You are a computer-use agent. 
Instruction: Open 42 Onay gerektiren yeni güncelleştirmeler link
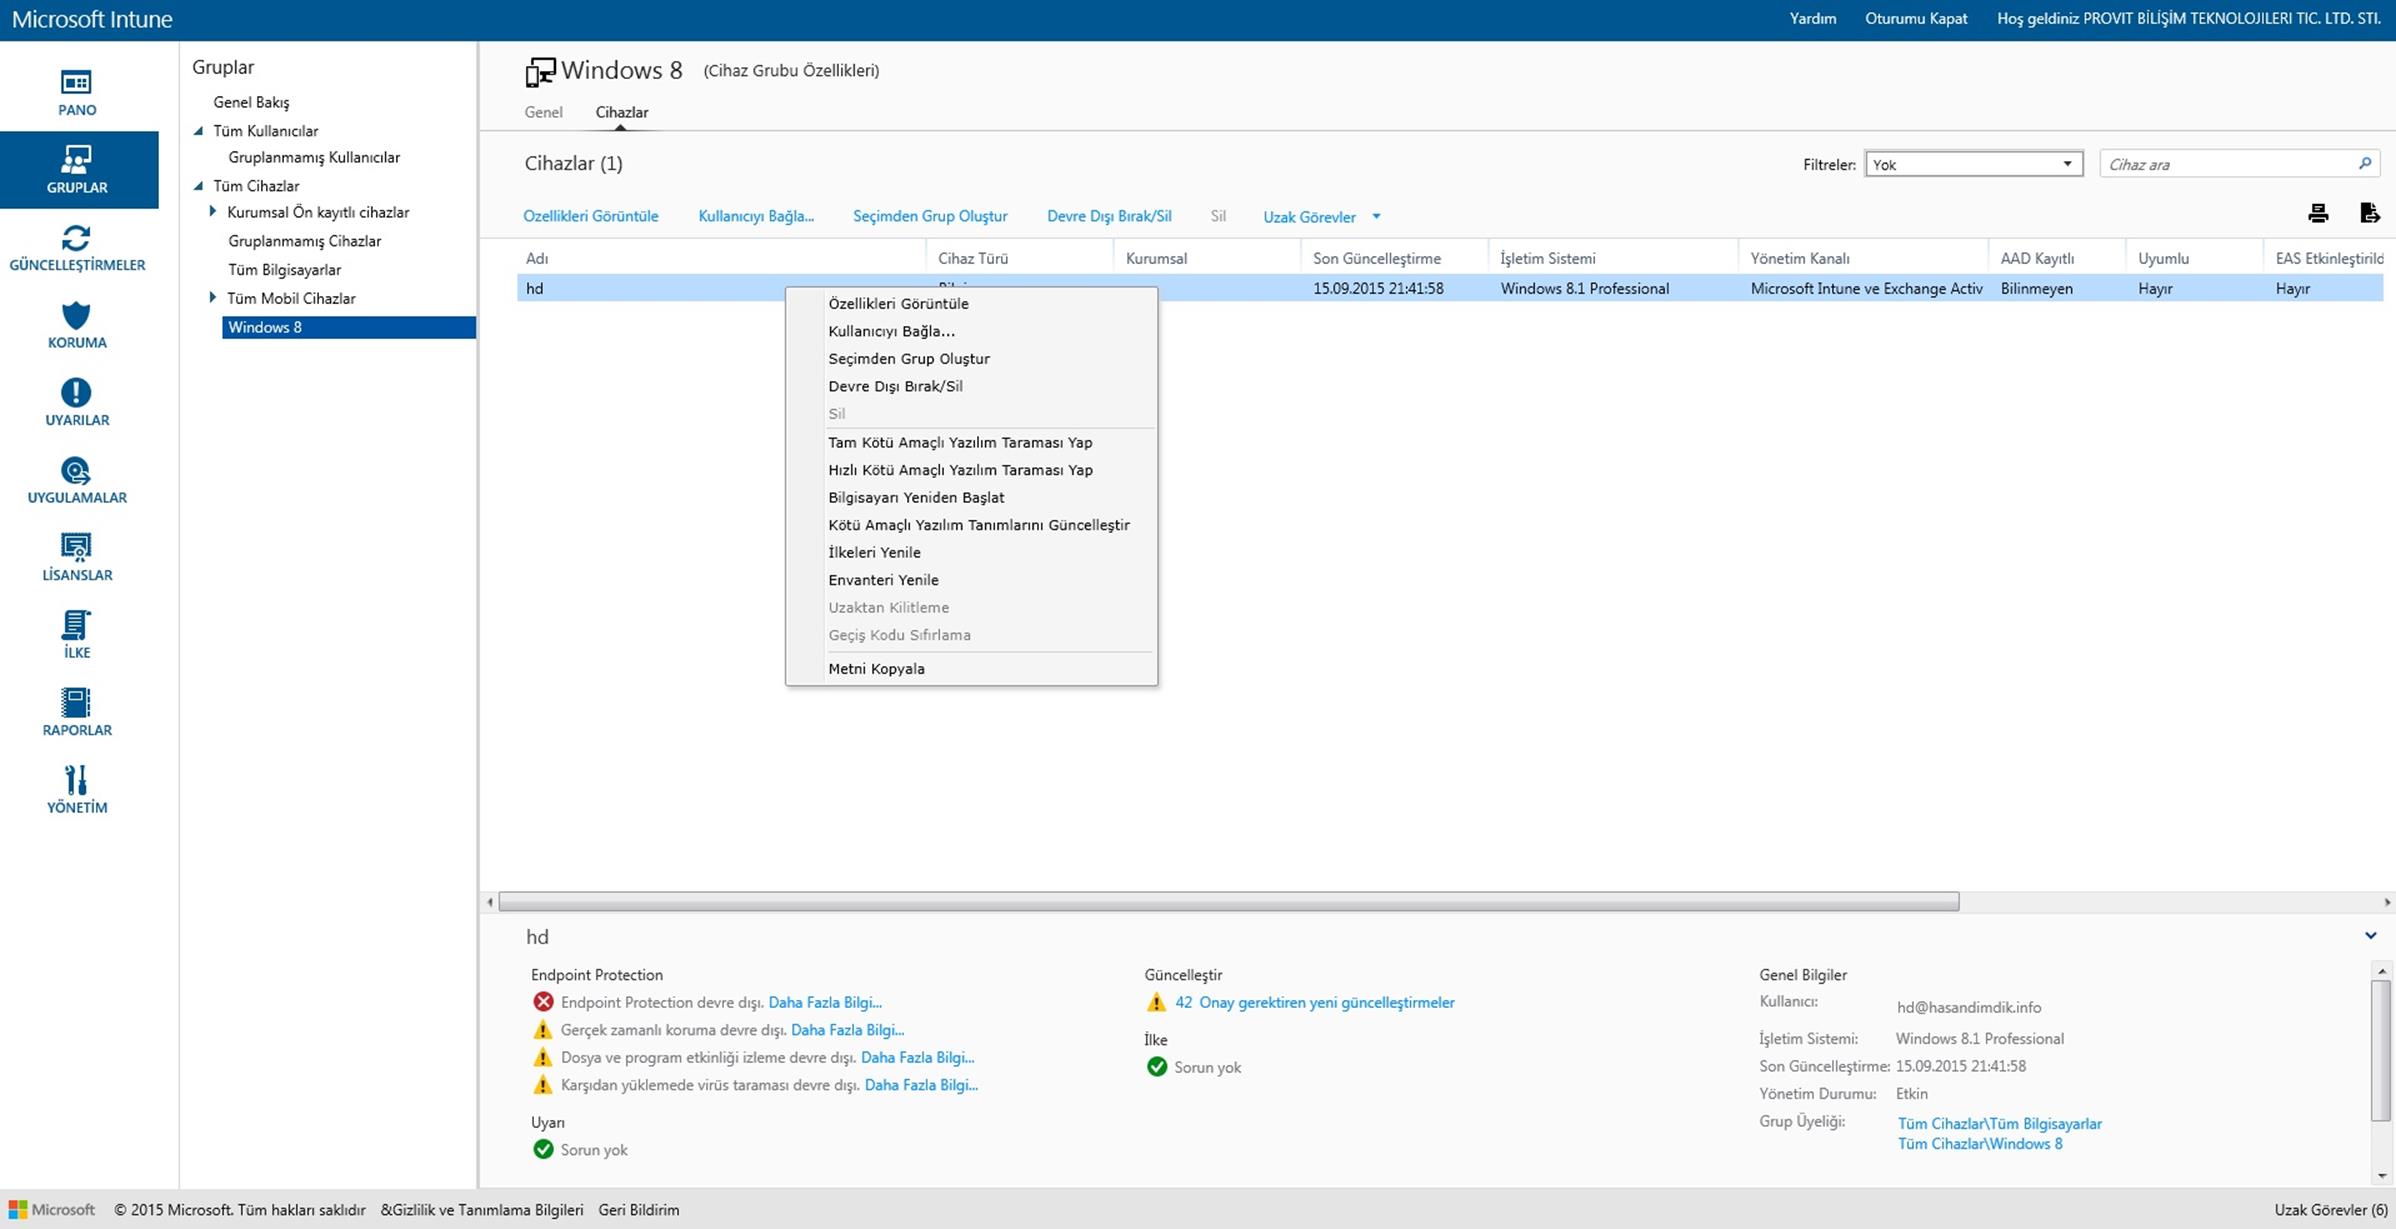(x=1315, y=1002)
